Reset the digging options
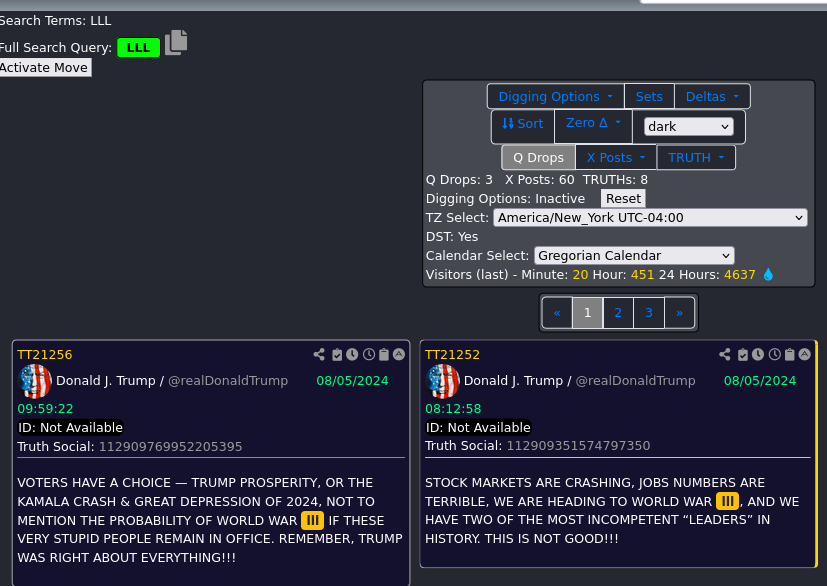The image size is (827, 586). pos(623,199)
